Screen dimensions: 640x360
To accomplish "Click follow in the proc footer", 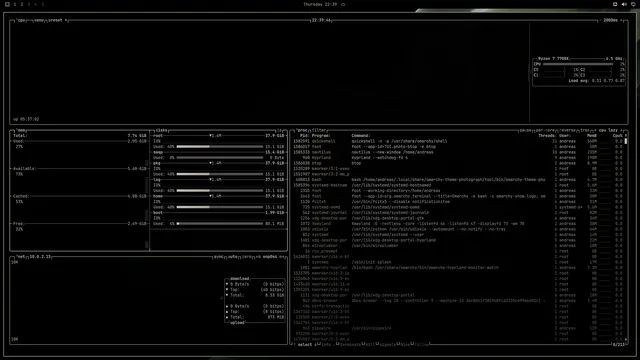I will [x=422, y=344].
